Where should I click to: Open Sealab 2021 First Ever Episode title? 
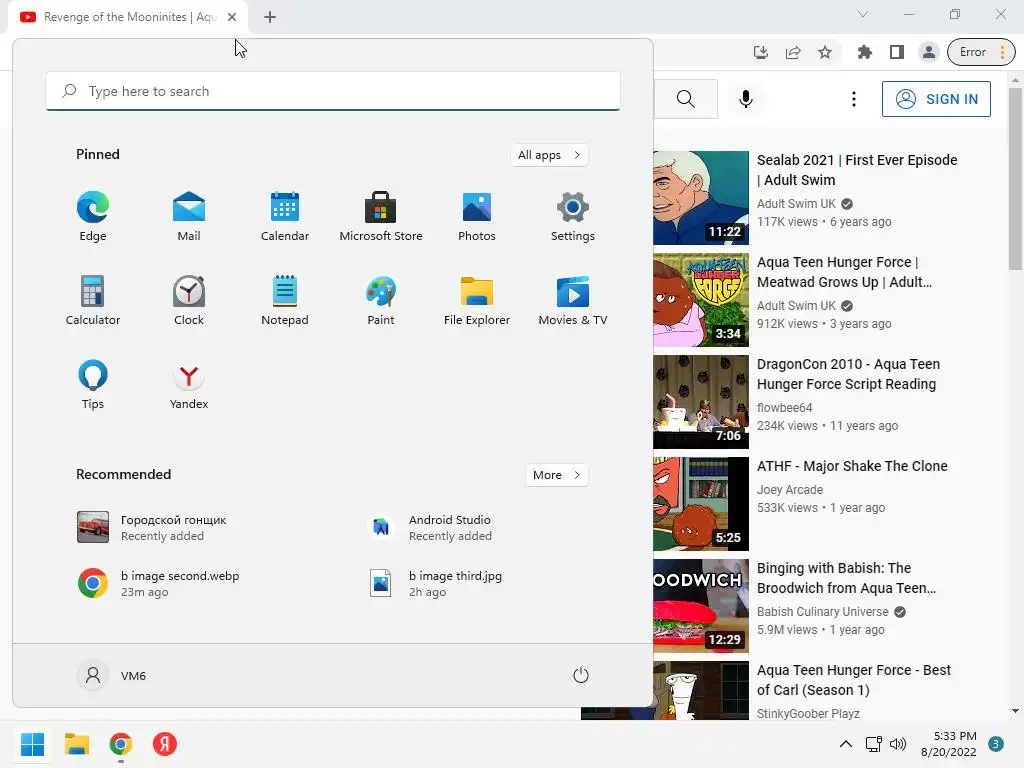(x=857, y=170)
